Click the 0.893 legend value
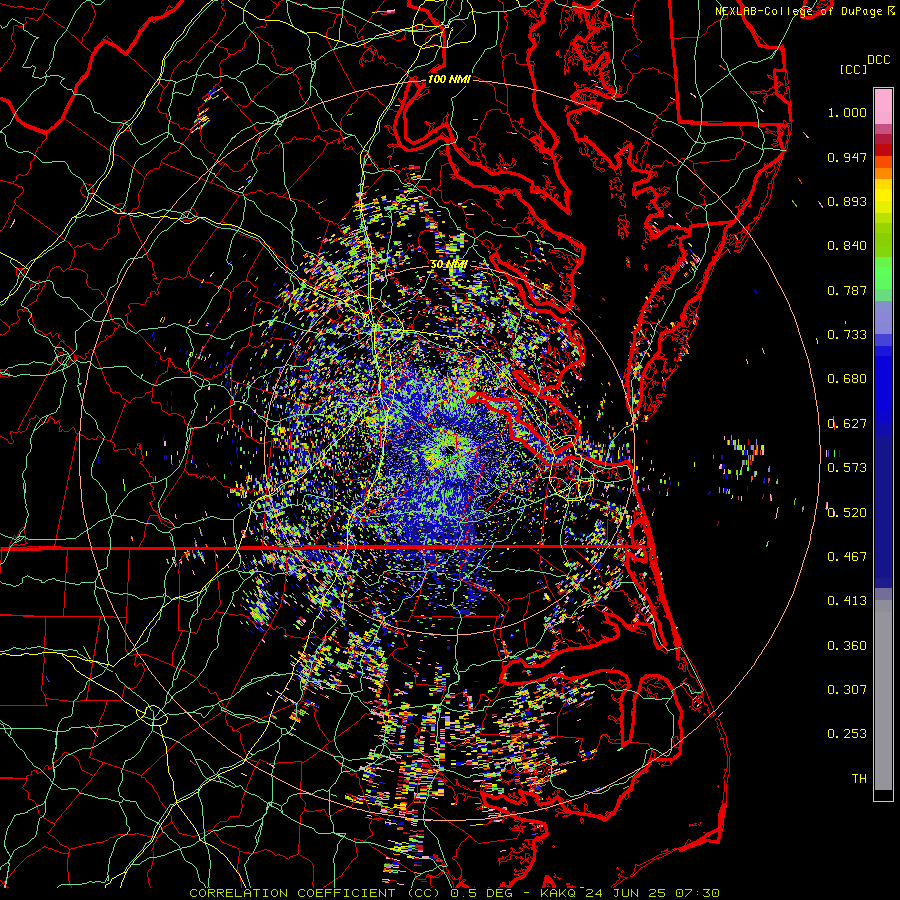 (x=847, y=201)
